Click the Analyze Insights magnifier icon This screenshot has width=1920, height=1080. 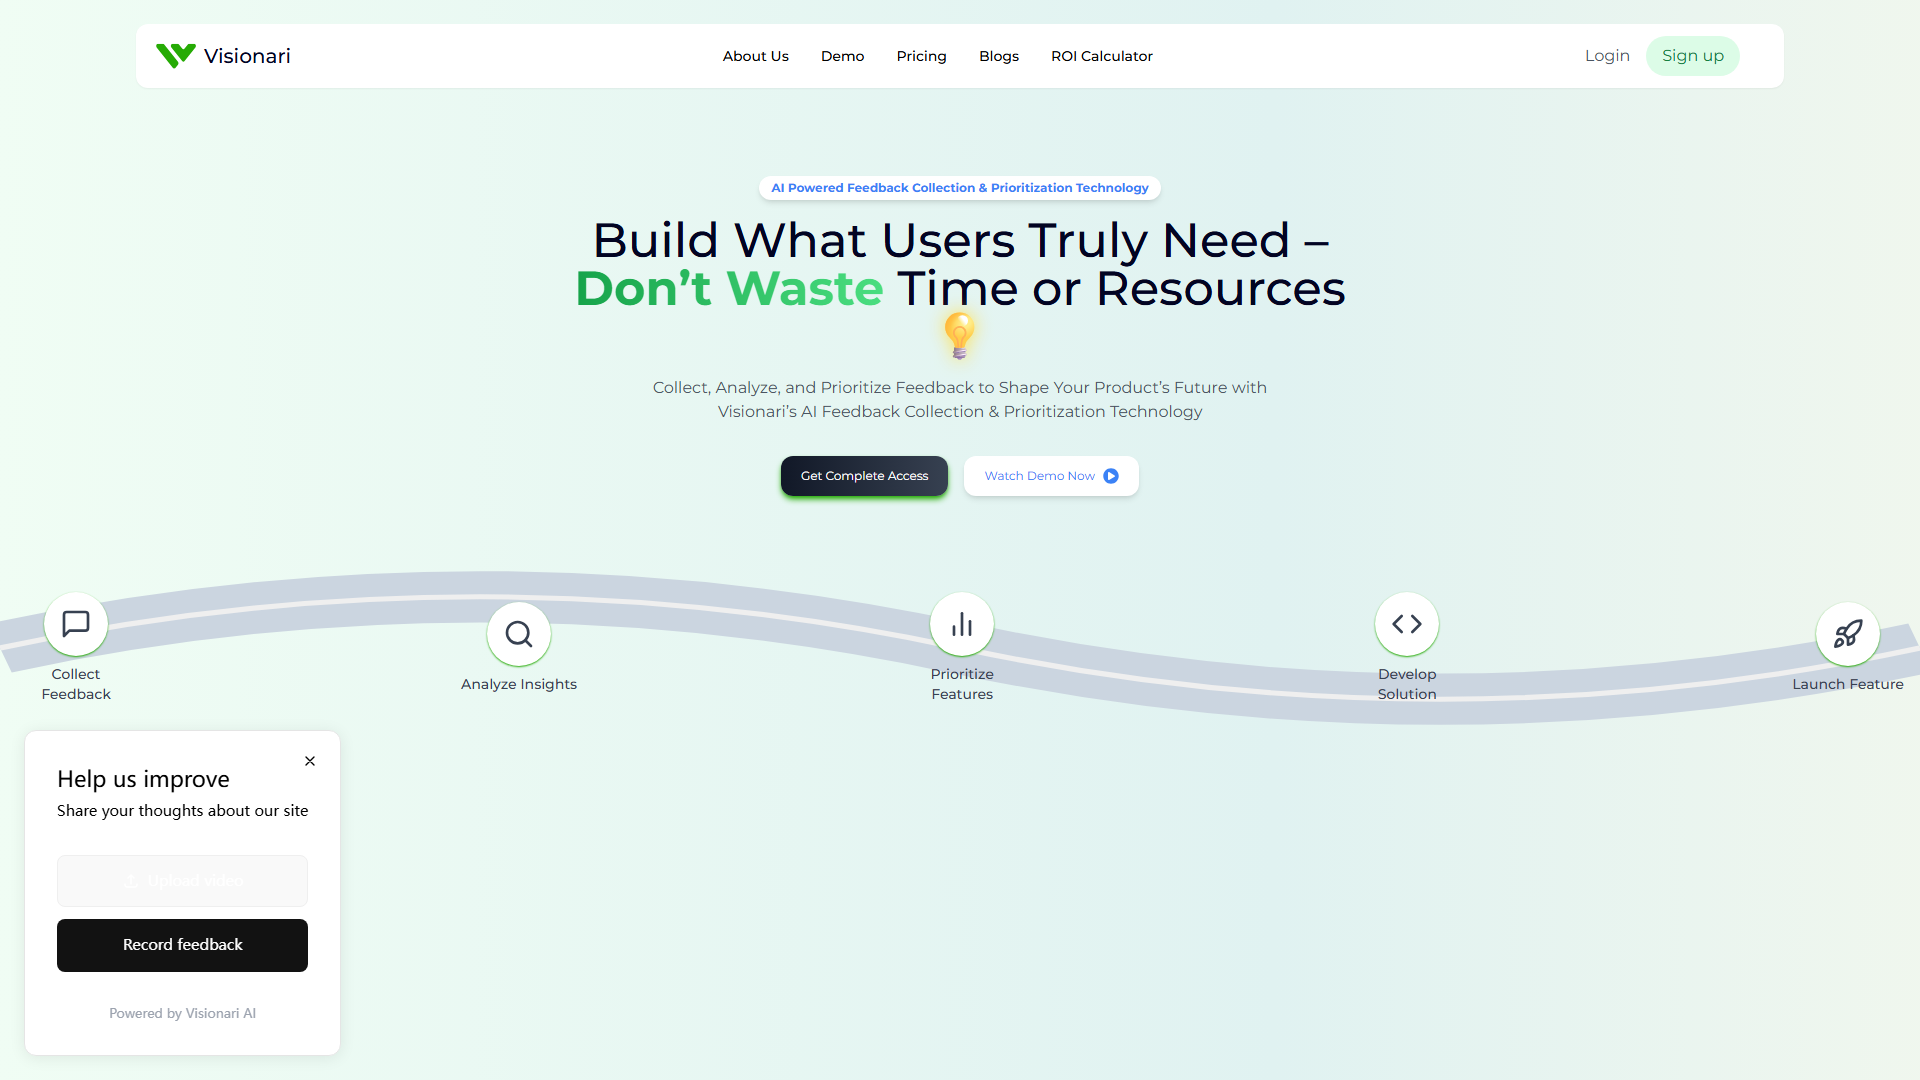coord(519,634)
